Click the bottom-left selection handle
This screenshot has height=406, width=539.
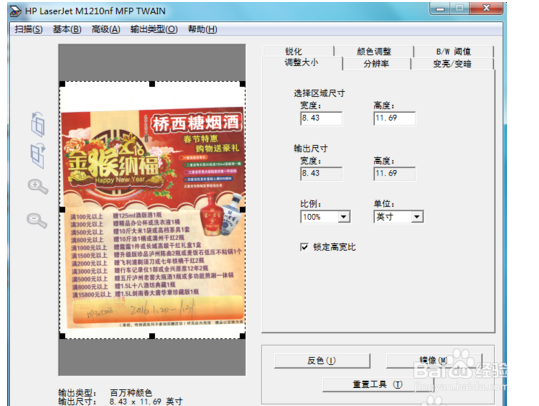pos(62,336)
